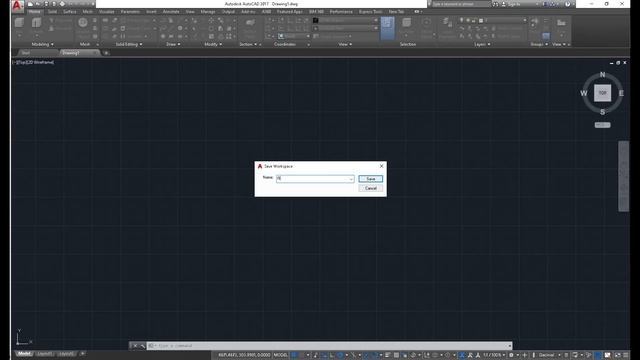
Task: Click the Smooth Object mesh icon
Action: tap(83, 23)
